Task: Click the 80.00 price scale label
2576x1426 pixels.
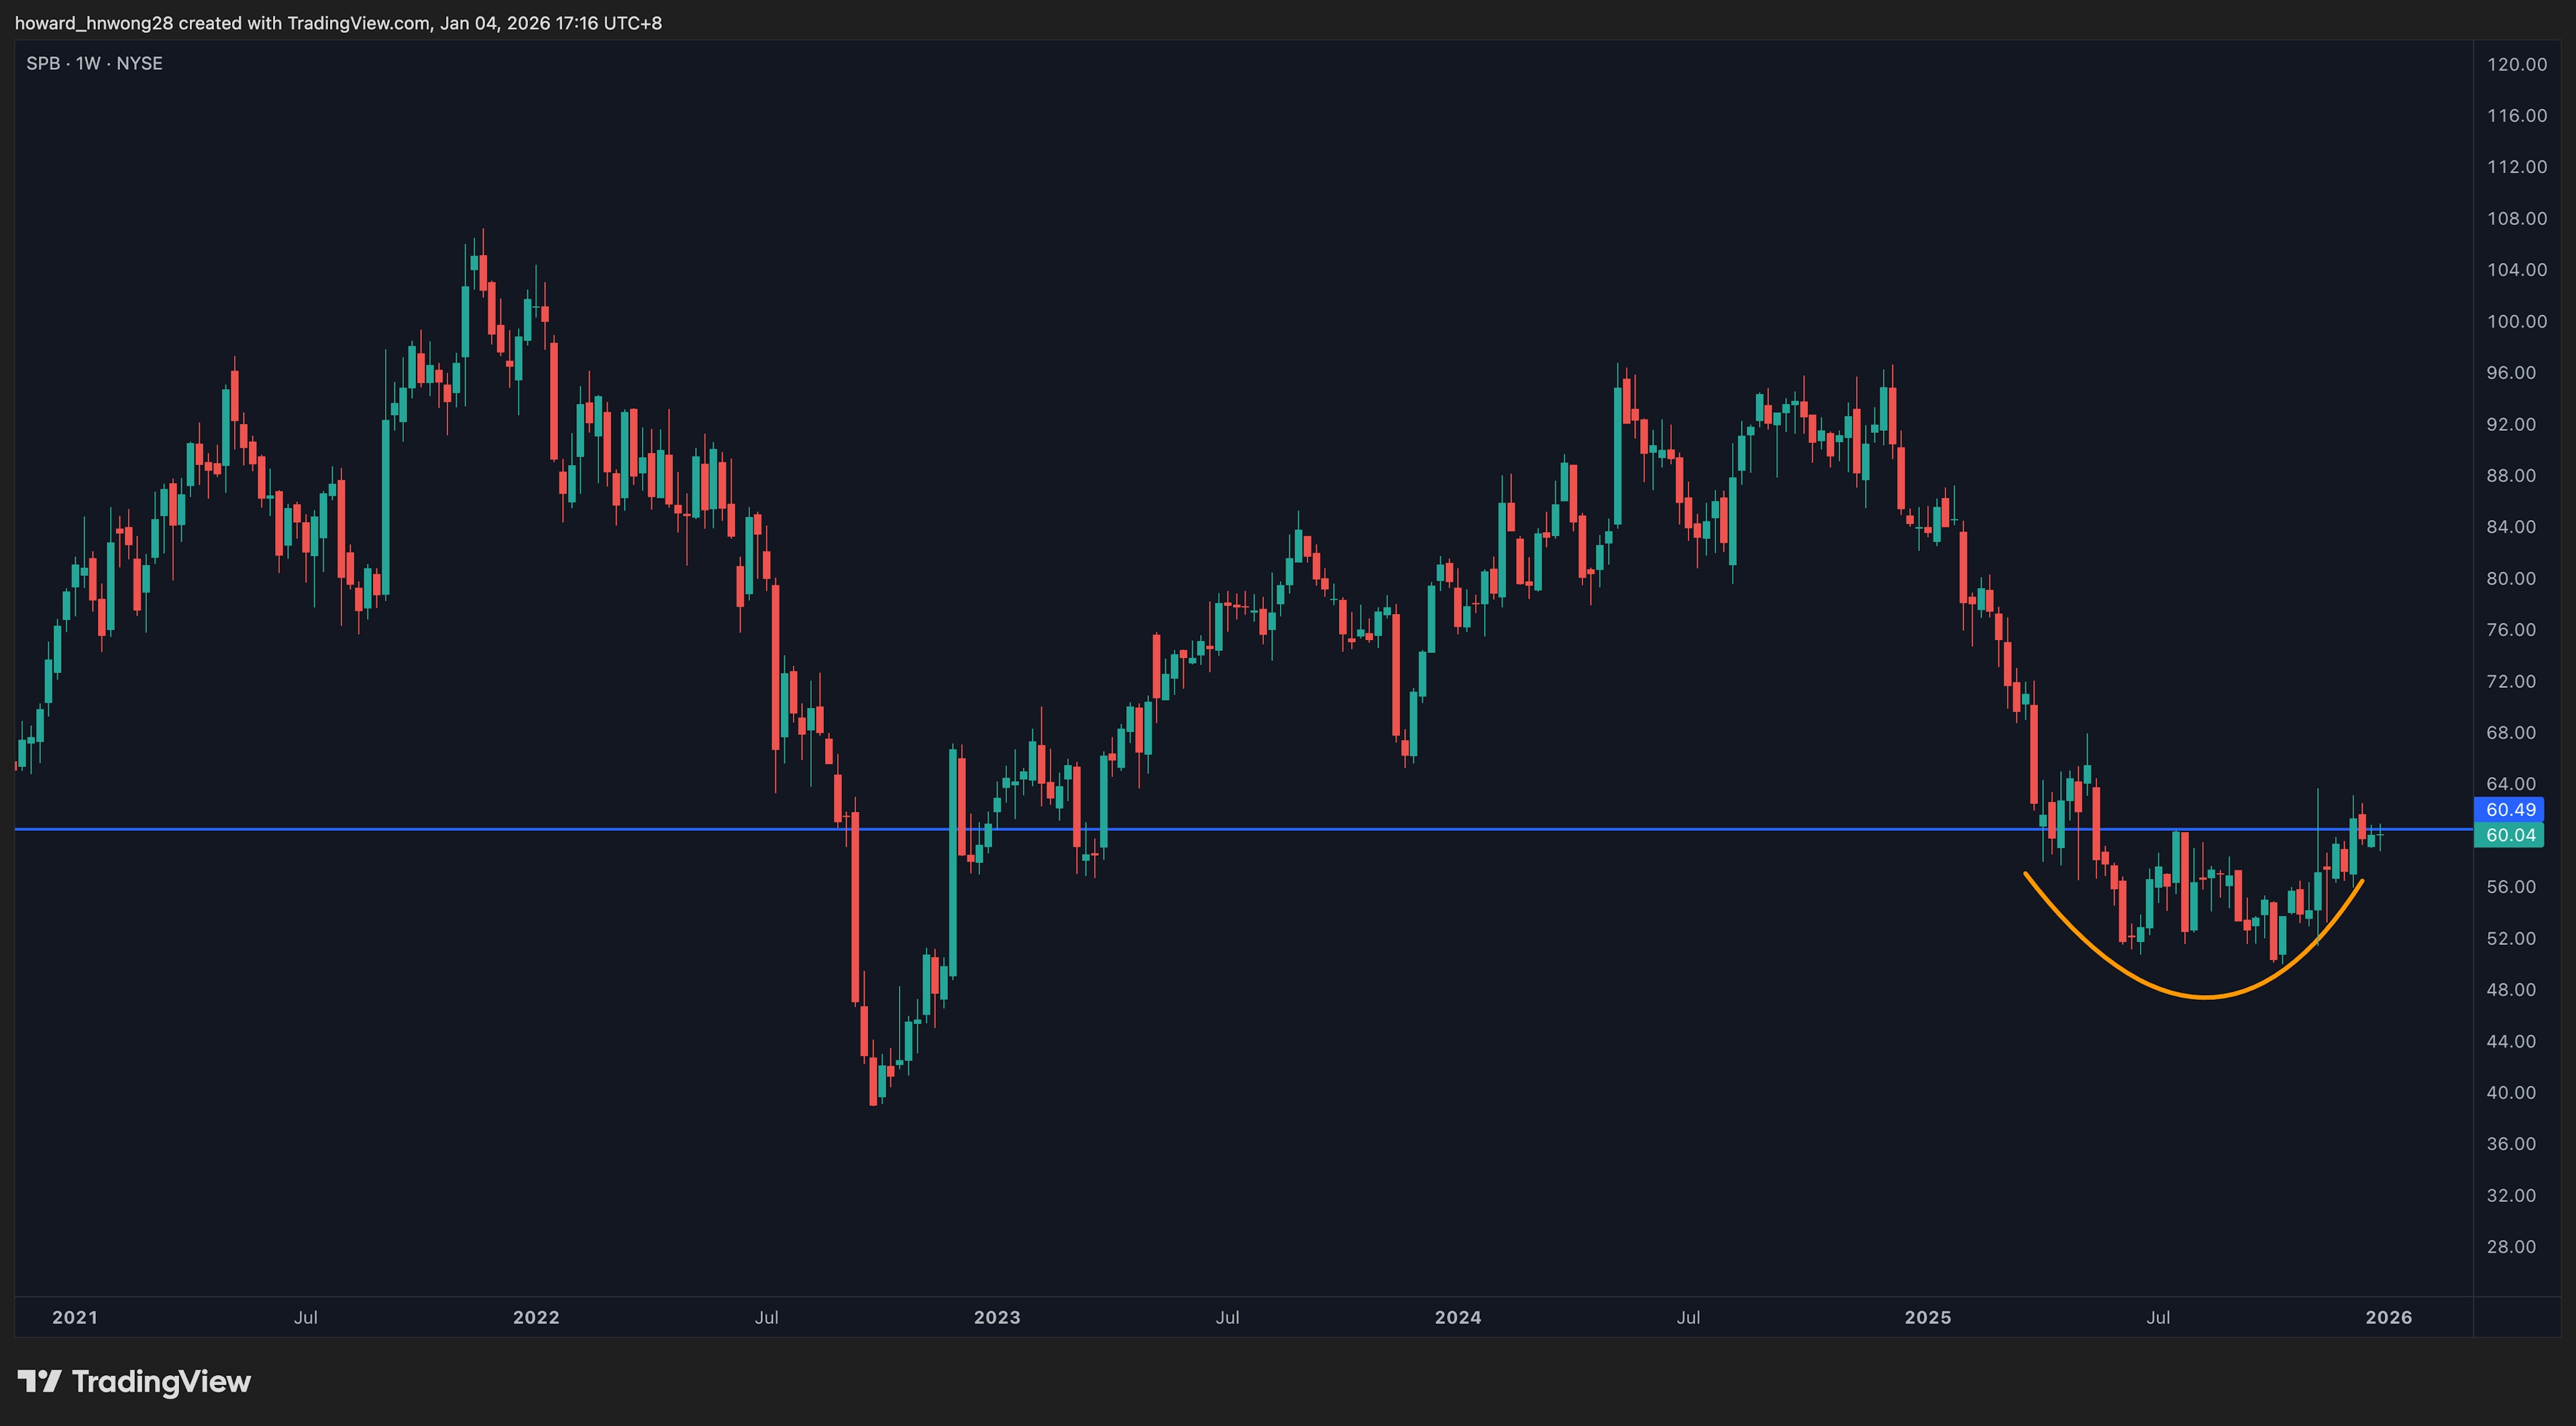Action: coord(2511,578)
